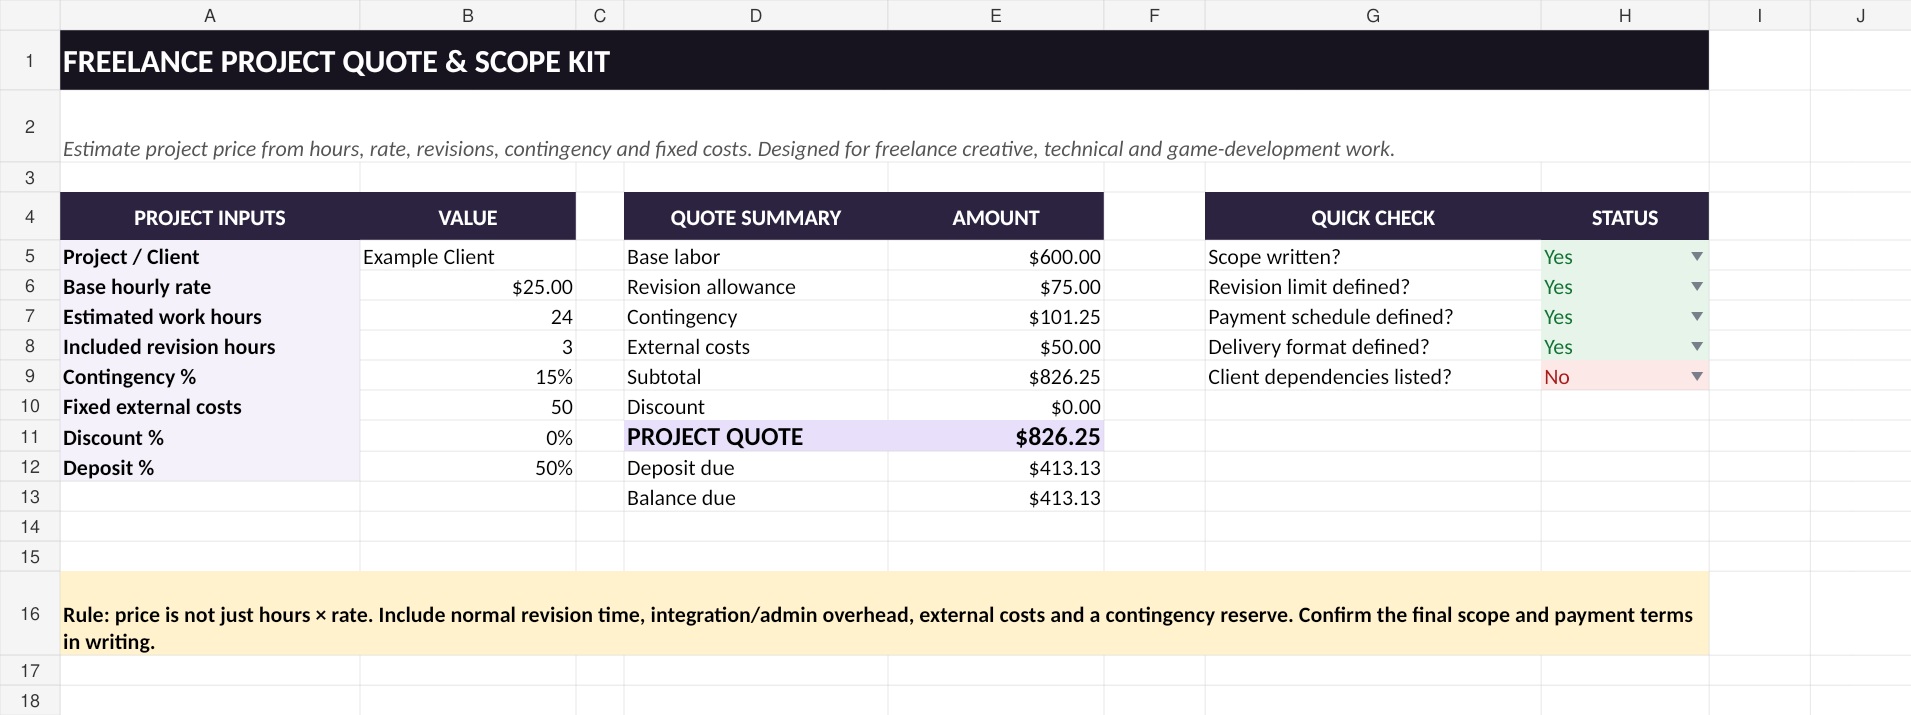This screenshot has width=1911, height=715.
Task: Click the 'PROJECT INPUTS' header cell
Action: click(210, 217)
